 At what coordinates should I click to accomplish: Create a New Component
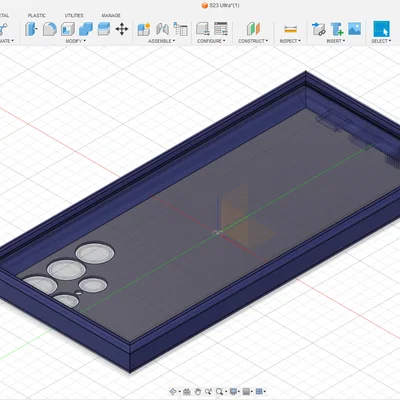[144, 29]
